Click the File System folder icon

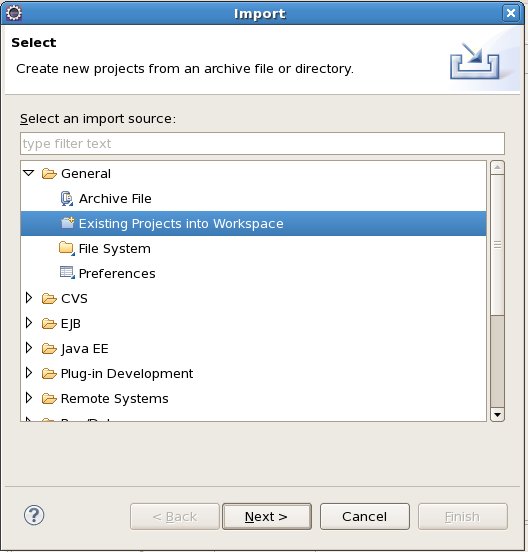(x=67, y=248)
